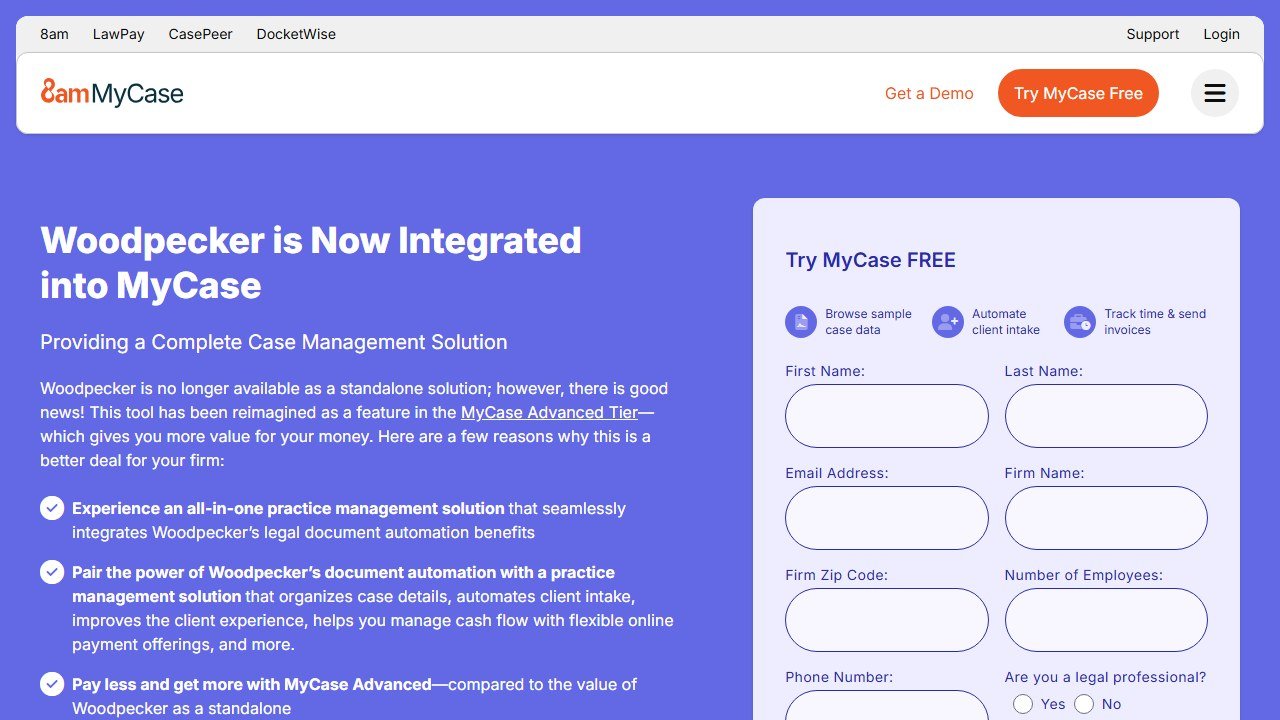The width and height of the screenshot is (1280, 720).
Task: Select Yes for legal professional
Action: [1022, 704]
